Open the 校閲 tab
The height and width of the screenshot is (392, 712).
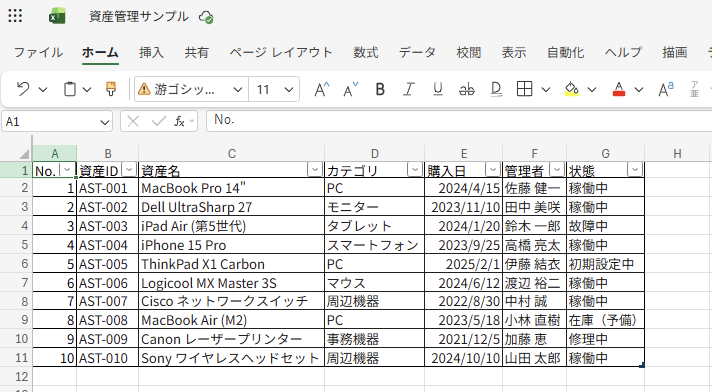point(469,53)
